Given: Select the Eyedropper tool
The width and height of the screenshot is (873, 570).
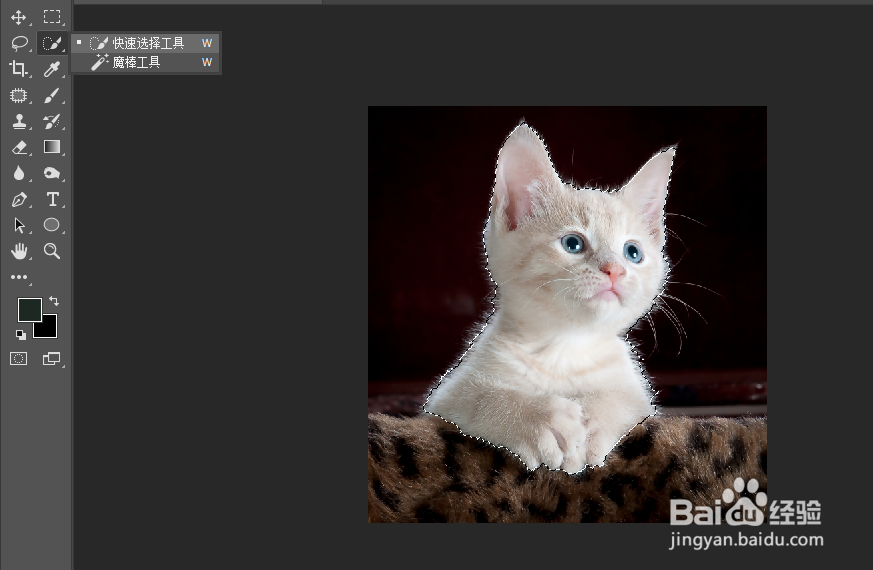Looking at the screenshot, I should pyautogui.click(x=52, y=68).
